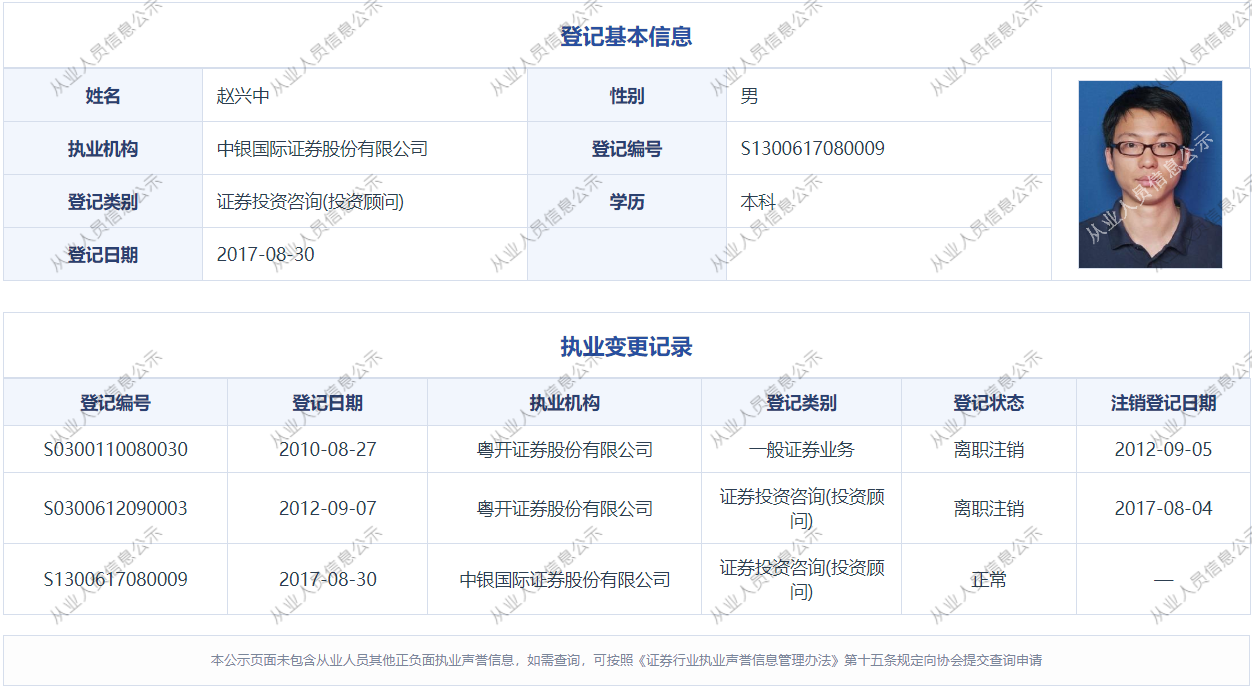Click the 2010-08-27 registration date cell

pos(327,449)
